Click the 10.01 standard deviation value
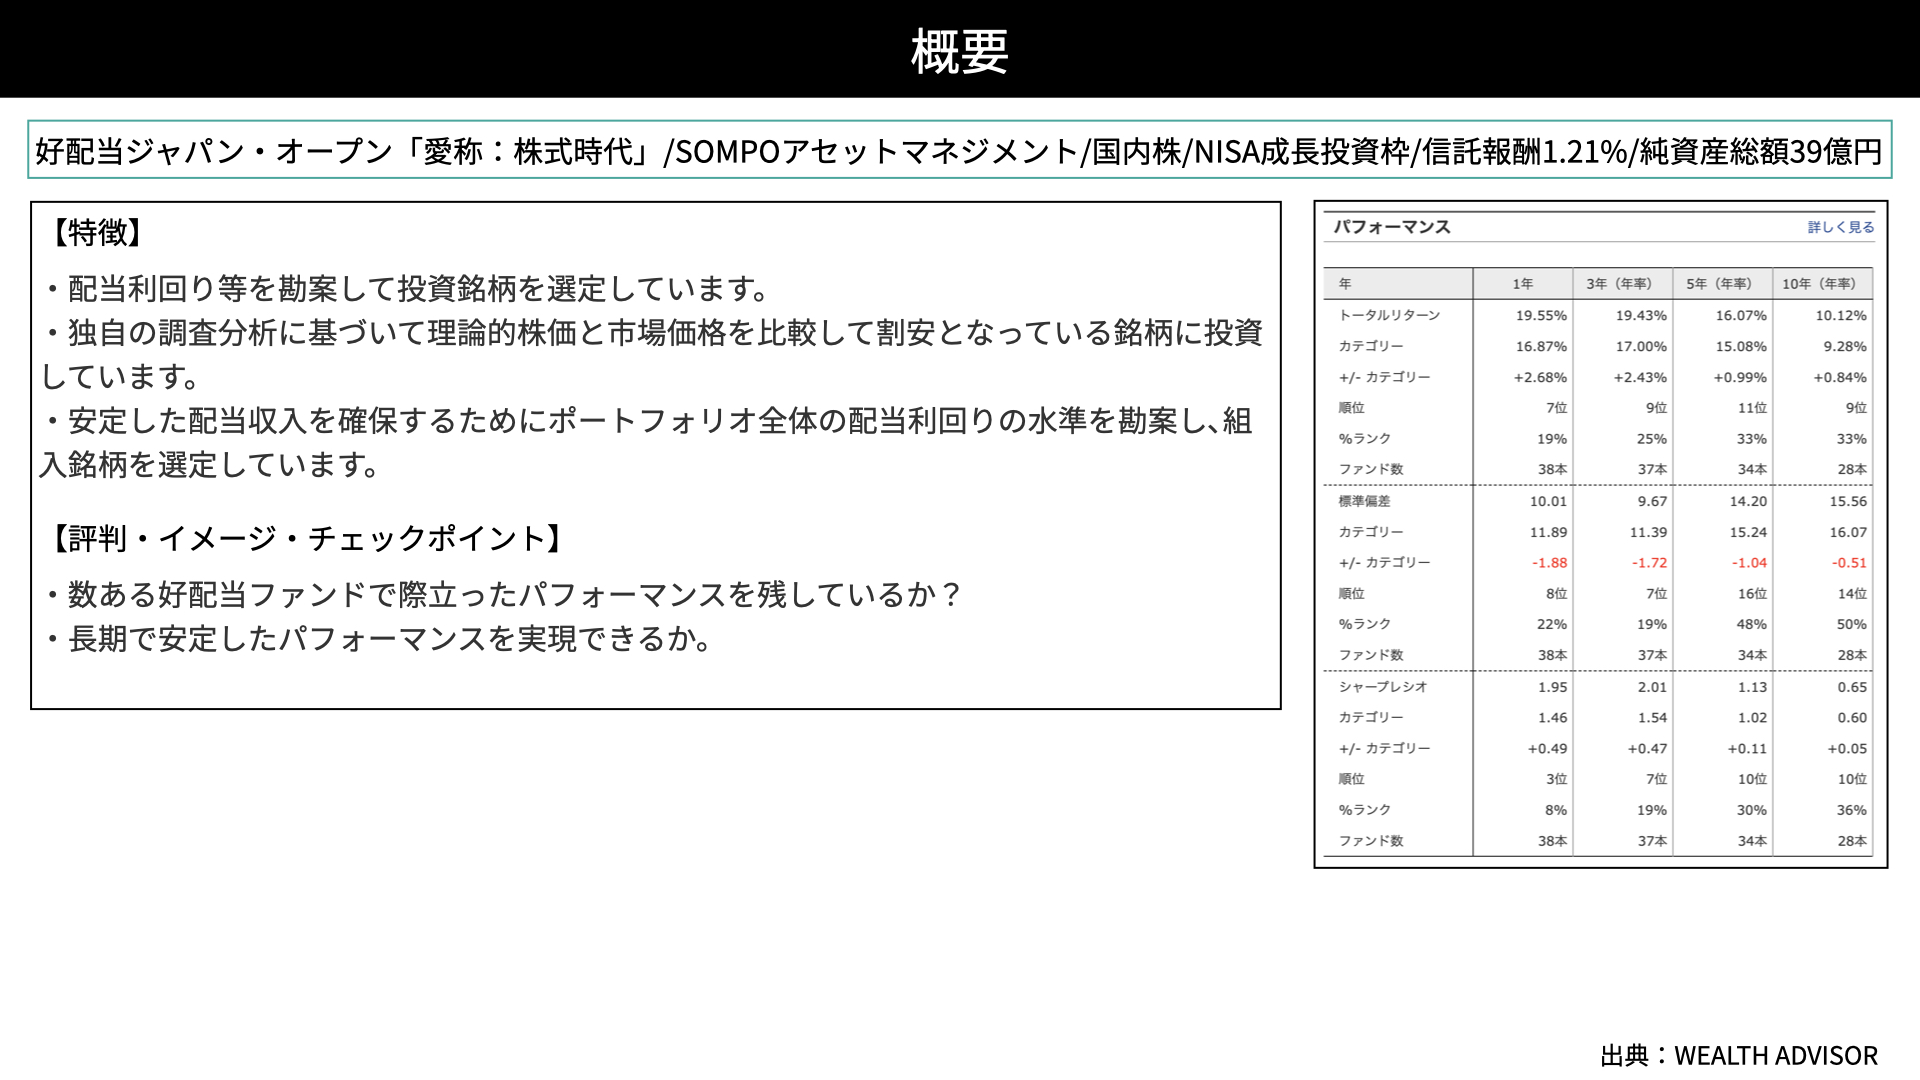The height and width of the screenshot is (1080, 1920). click(1548, 501)
